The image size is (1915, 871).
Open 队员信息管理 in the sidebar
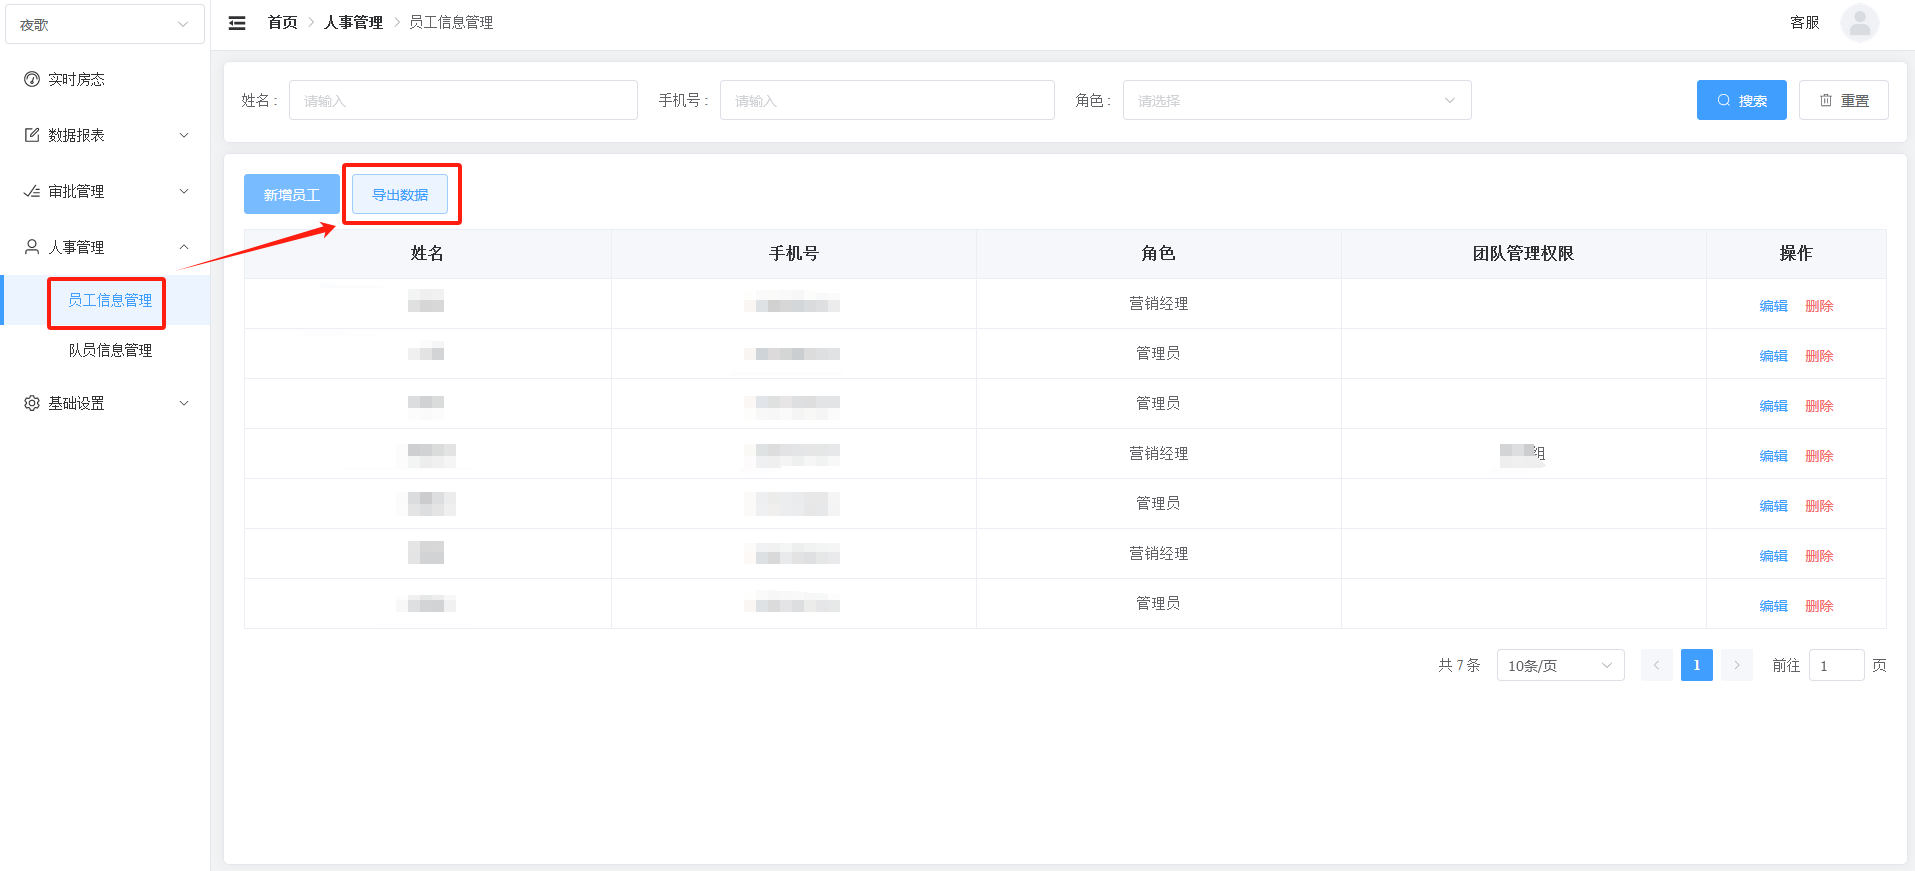point(110,350)
